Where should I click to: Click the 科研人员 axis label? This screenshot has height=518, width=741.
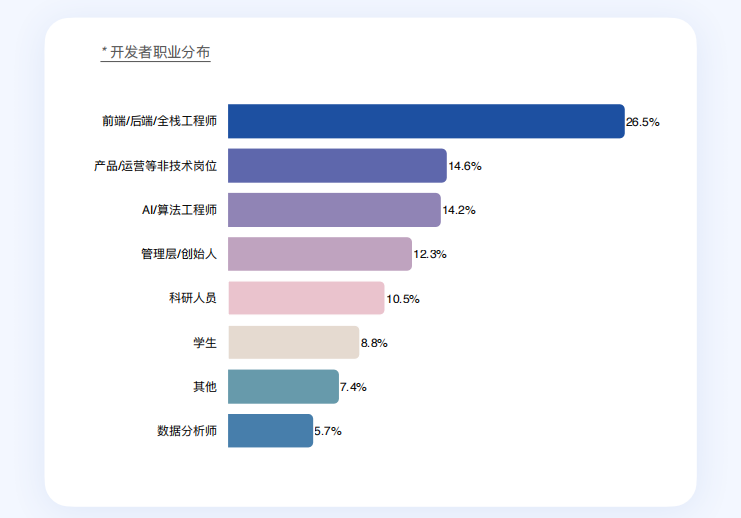[x=192, y=298]
